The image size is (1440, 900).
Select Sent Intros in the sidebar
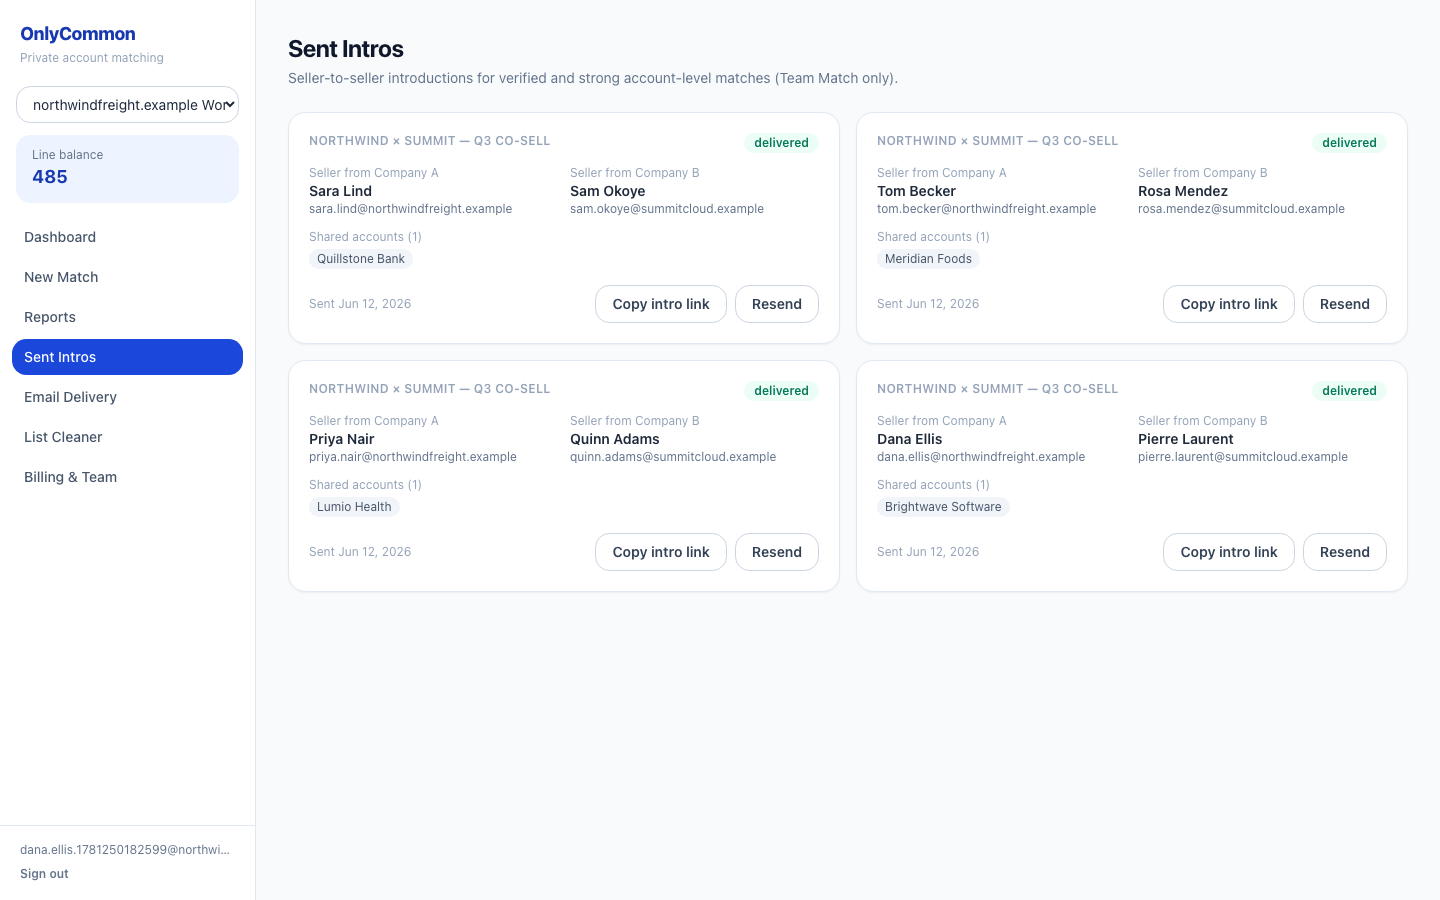pos(127,357)
